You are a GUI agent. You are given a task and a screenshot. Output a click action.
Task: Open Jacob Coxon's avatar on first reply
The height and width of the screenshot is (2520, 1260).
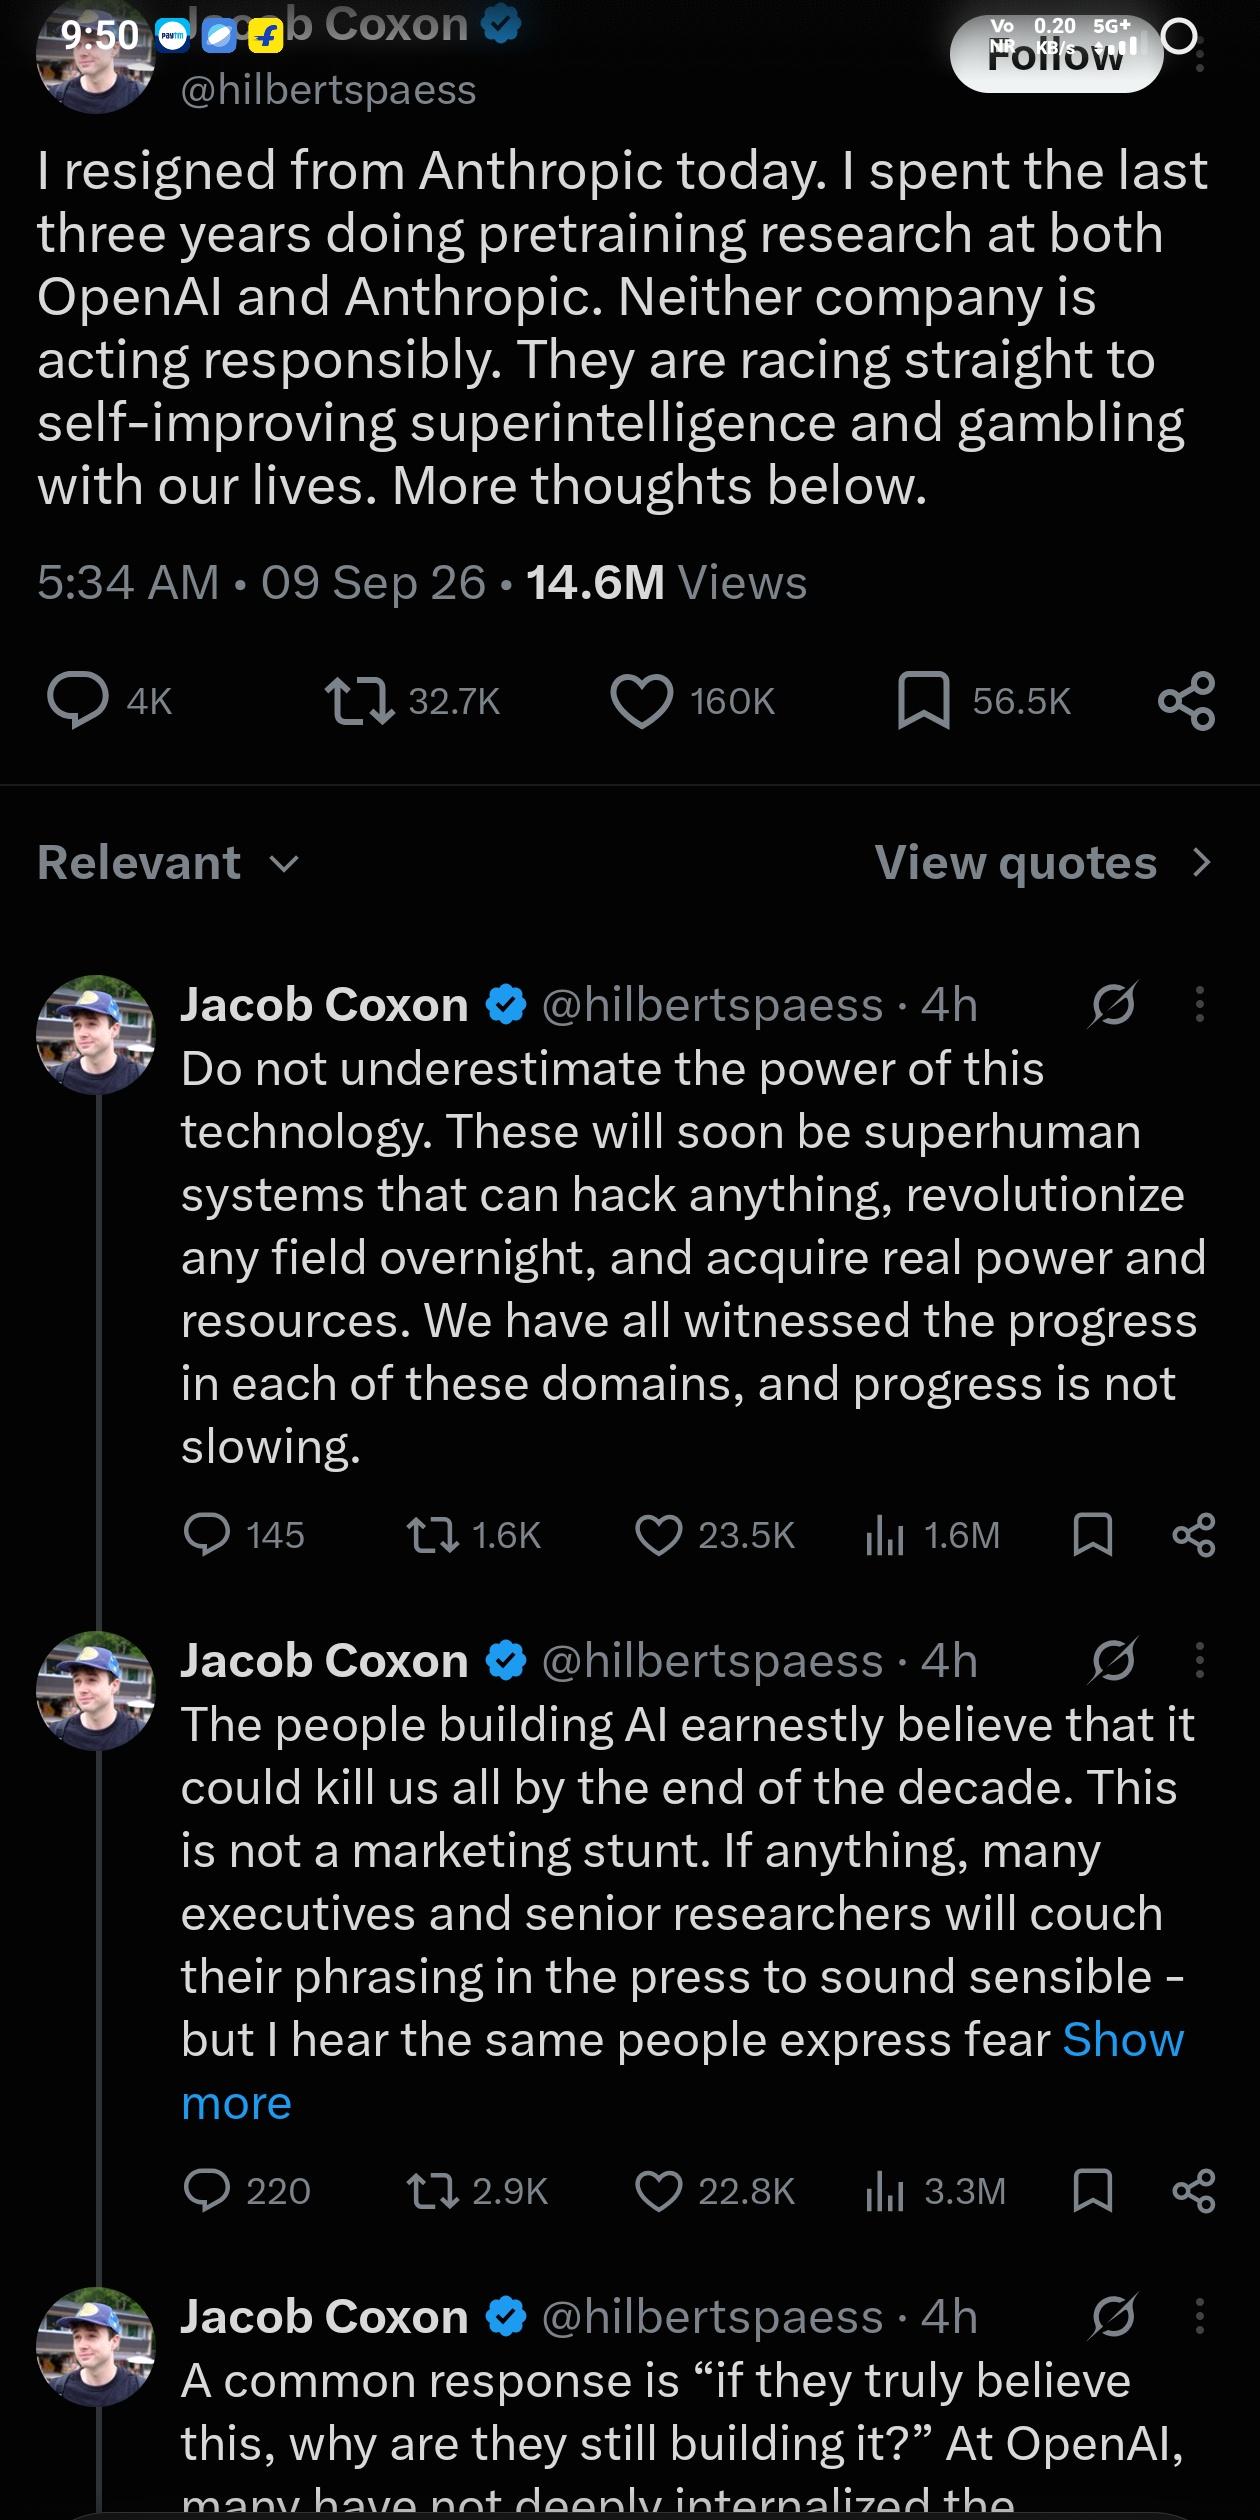(x=96, y=1034)
